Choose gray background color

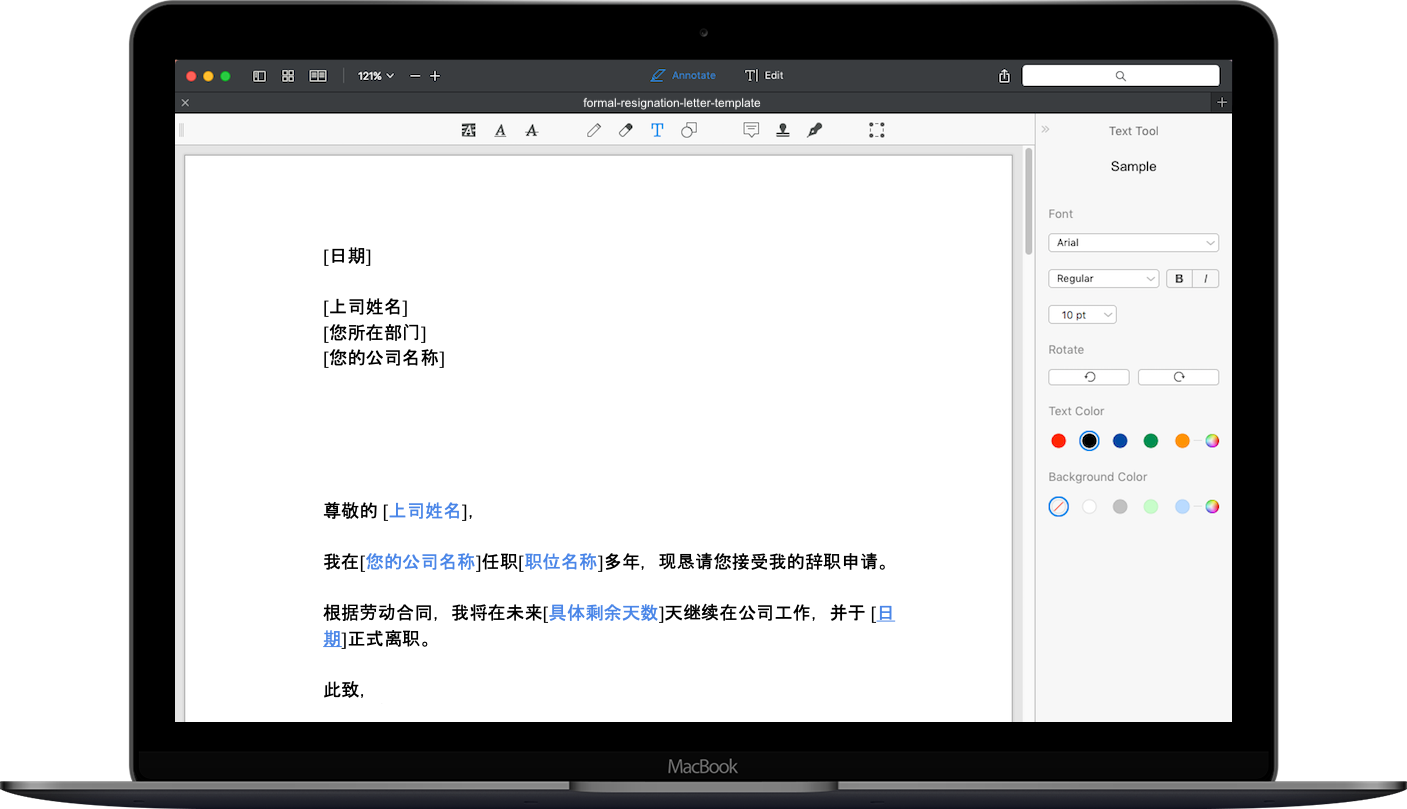(x=1120, y=507)
